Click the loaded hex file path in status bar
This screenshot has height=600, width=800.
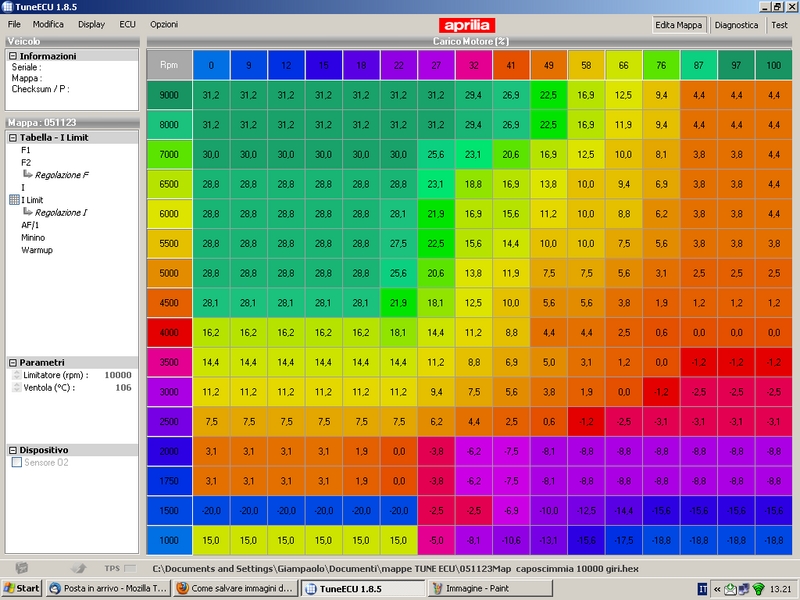[x=395, y=568]
